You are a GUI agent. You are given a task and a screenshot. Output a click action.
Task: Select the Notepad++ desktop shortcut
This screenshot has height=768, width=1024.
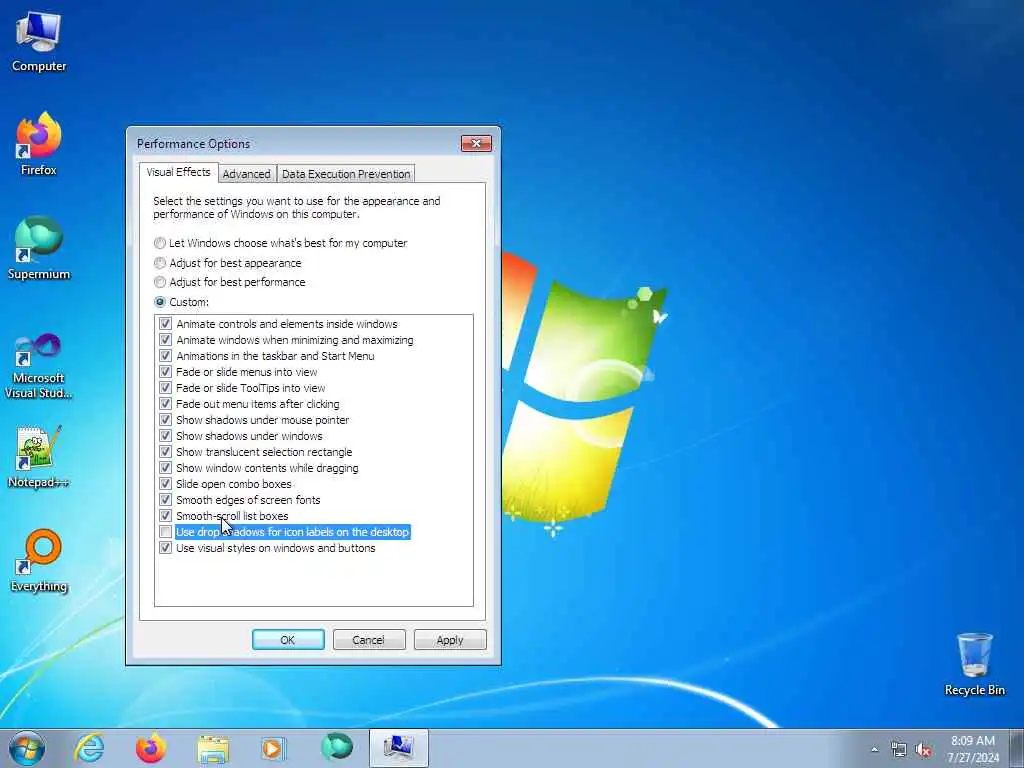39,456
